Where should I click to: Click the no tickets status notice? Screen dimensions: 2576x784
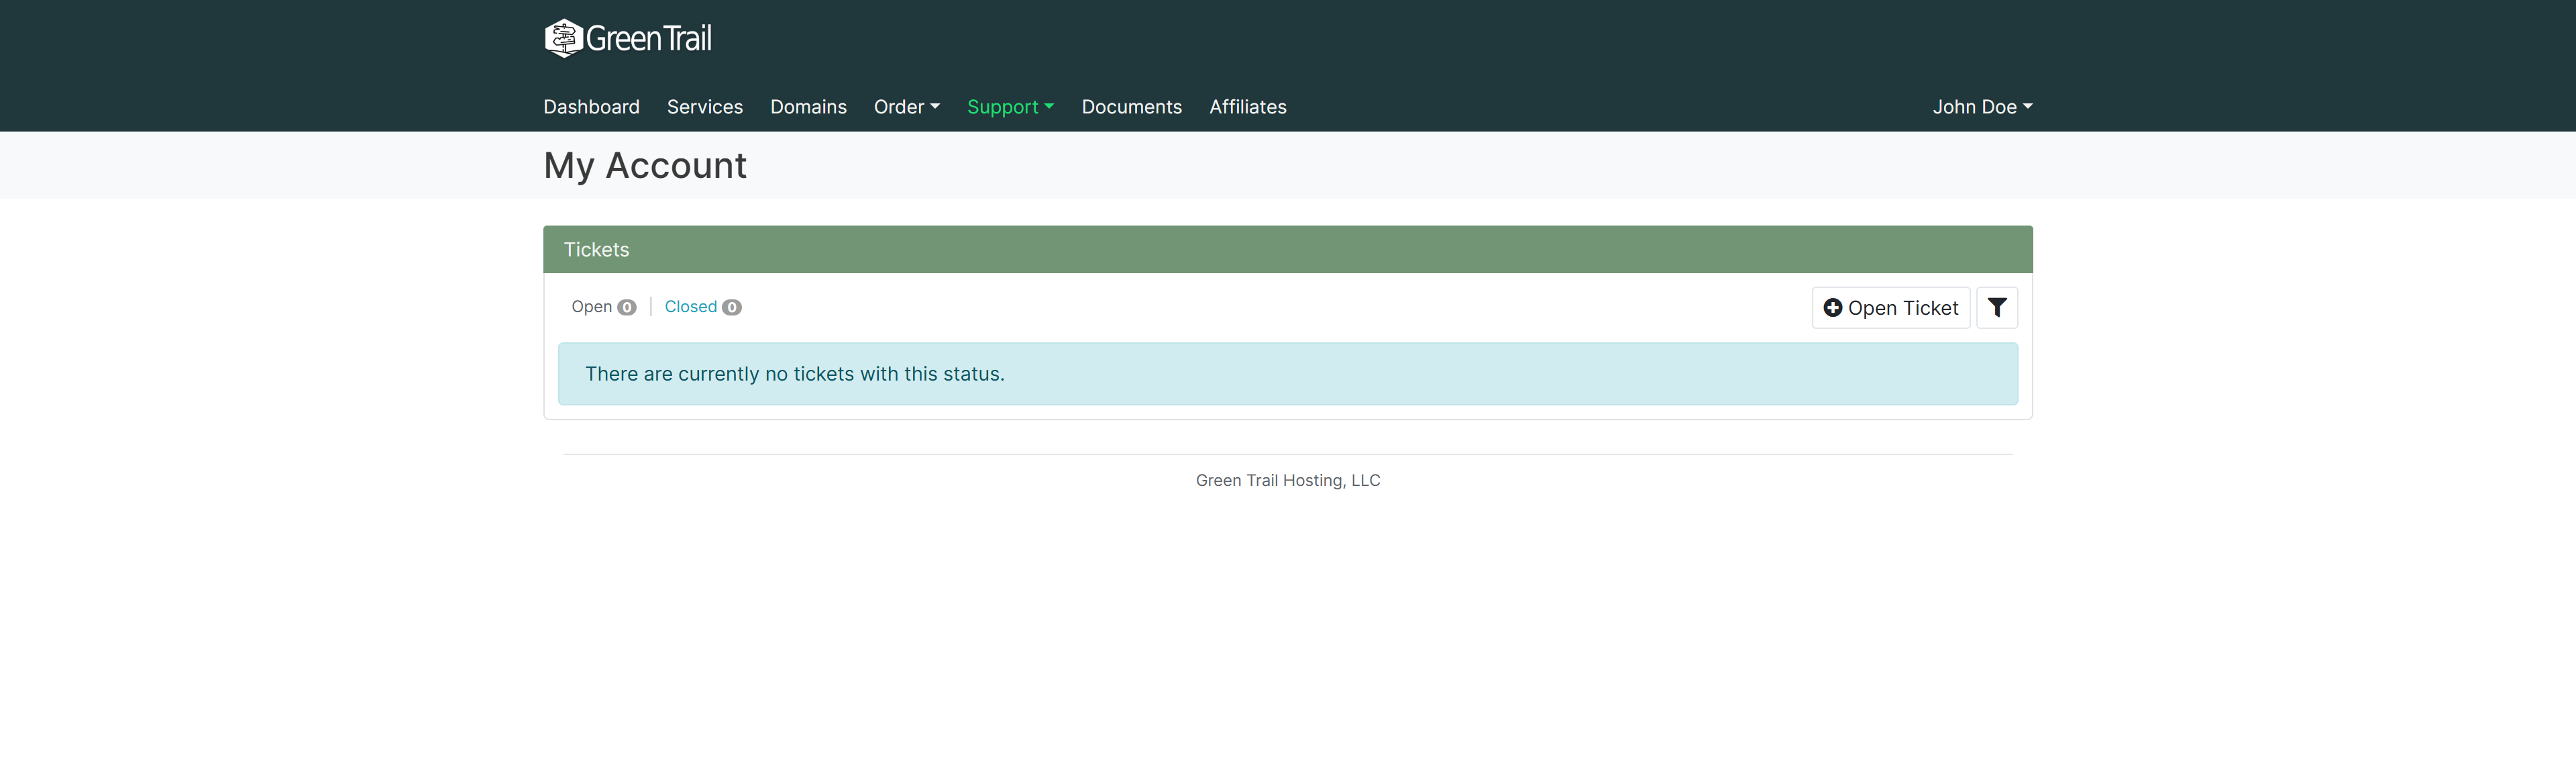point(1287,374)
